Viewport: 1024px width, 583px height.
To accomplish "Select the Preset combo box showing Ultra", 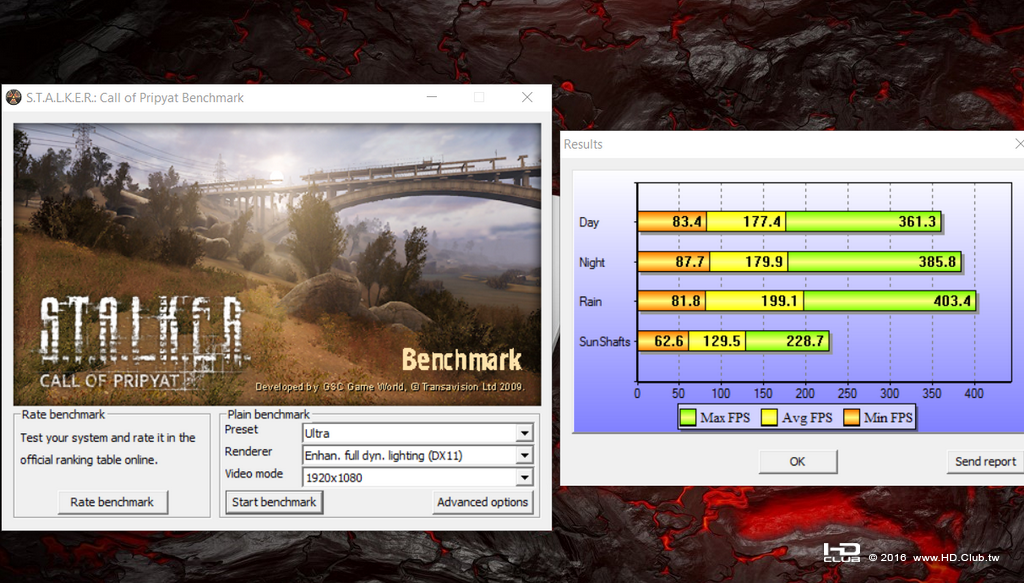I will pyautogui.click(x=417, y=433).
